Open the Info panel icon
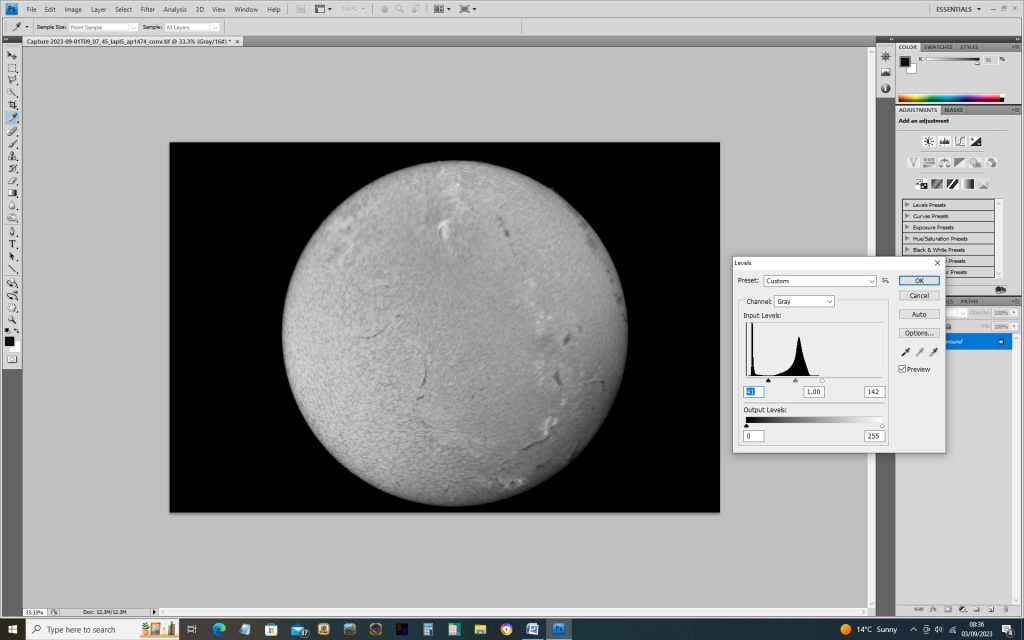The width and height of the screenshot is (1024, 640). 885,88
